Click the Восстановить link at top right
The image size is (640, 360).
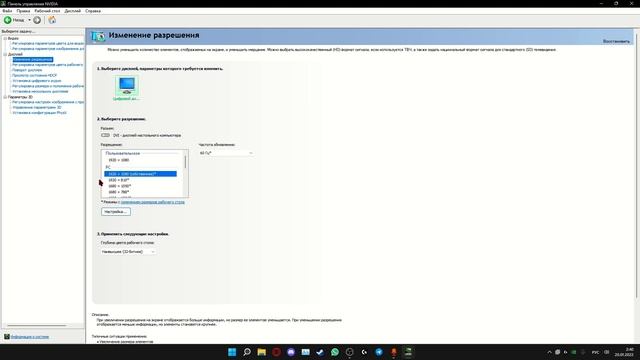pyautogui.click(x=616, y=42)
